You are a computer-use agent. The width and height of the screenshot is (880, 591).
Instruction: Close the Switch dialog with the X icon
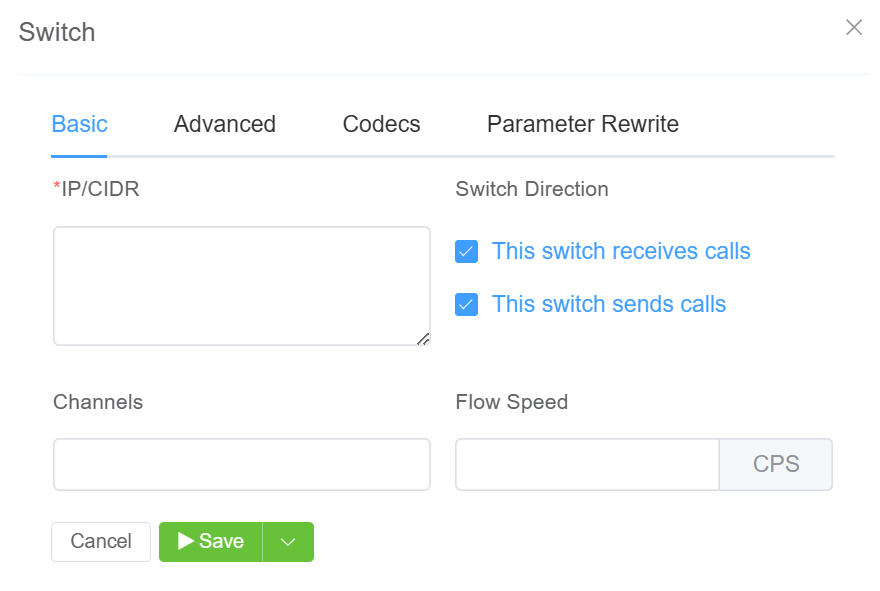click(854, 28)
